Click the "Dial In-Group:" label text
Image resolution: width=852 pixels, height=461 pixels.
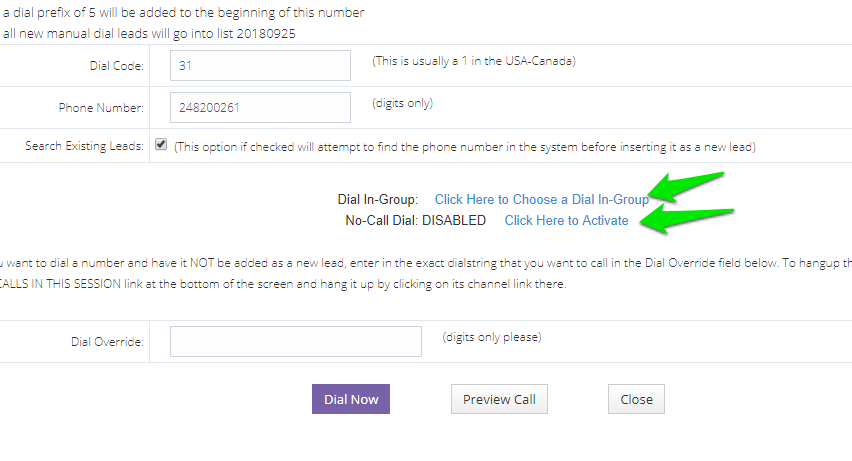(378, 200)
